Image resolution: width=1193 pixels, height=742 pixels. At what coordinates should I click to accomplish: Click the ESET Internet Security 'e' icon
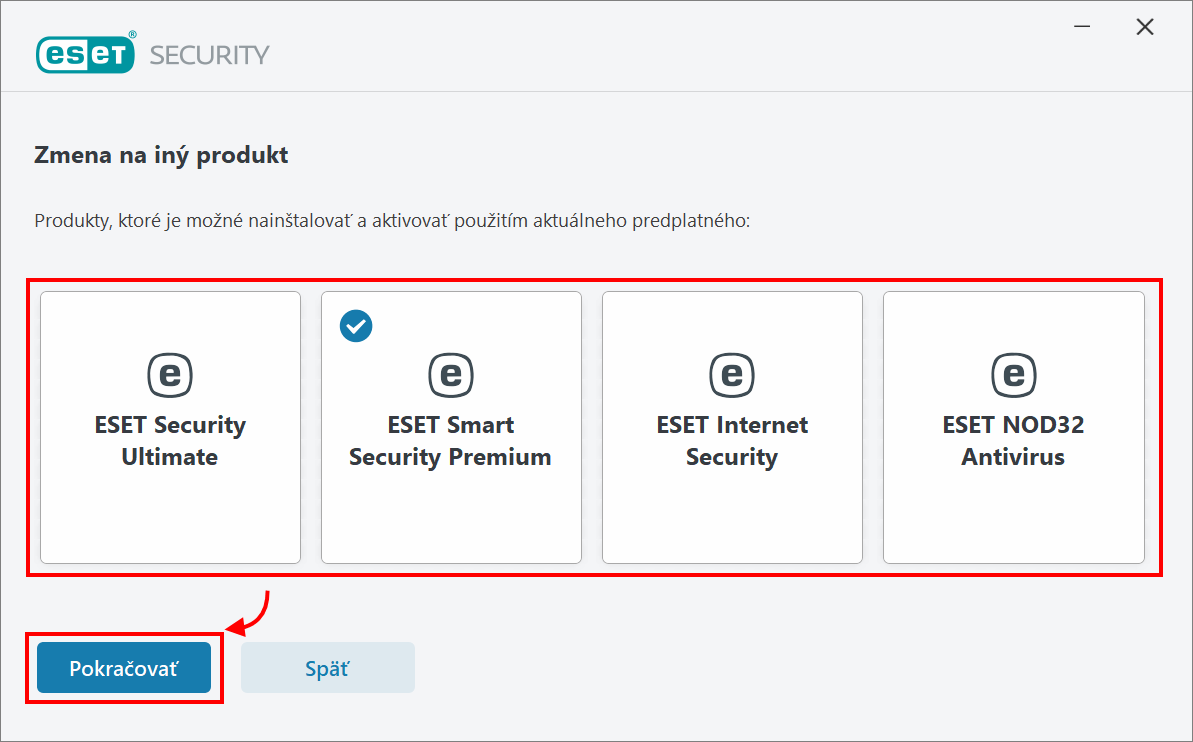coord(732,375)
